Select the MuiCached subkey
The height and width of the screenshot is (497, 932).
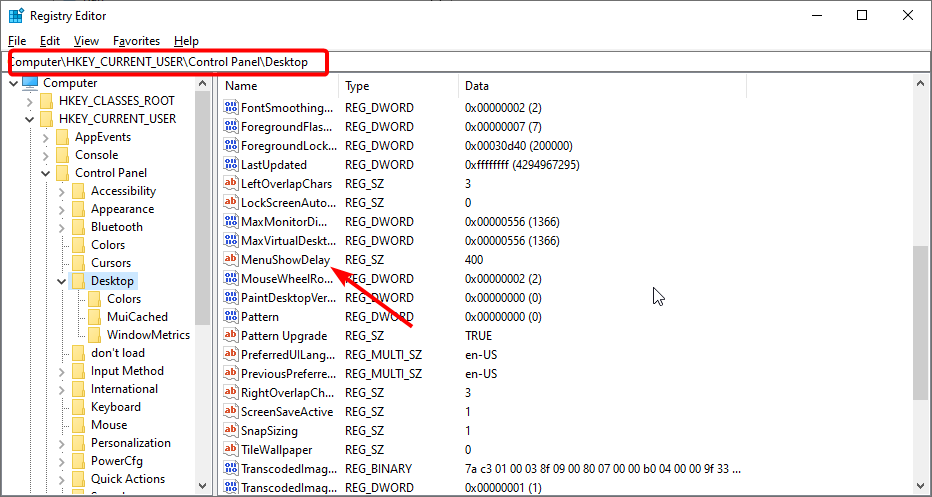[137, 317]
